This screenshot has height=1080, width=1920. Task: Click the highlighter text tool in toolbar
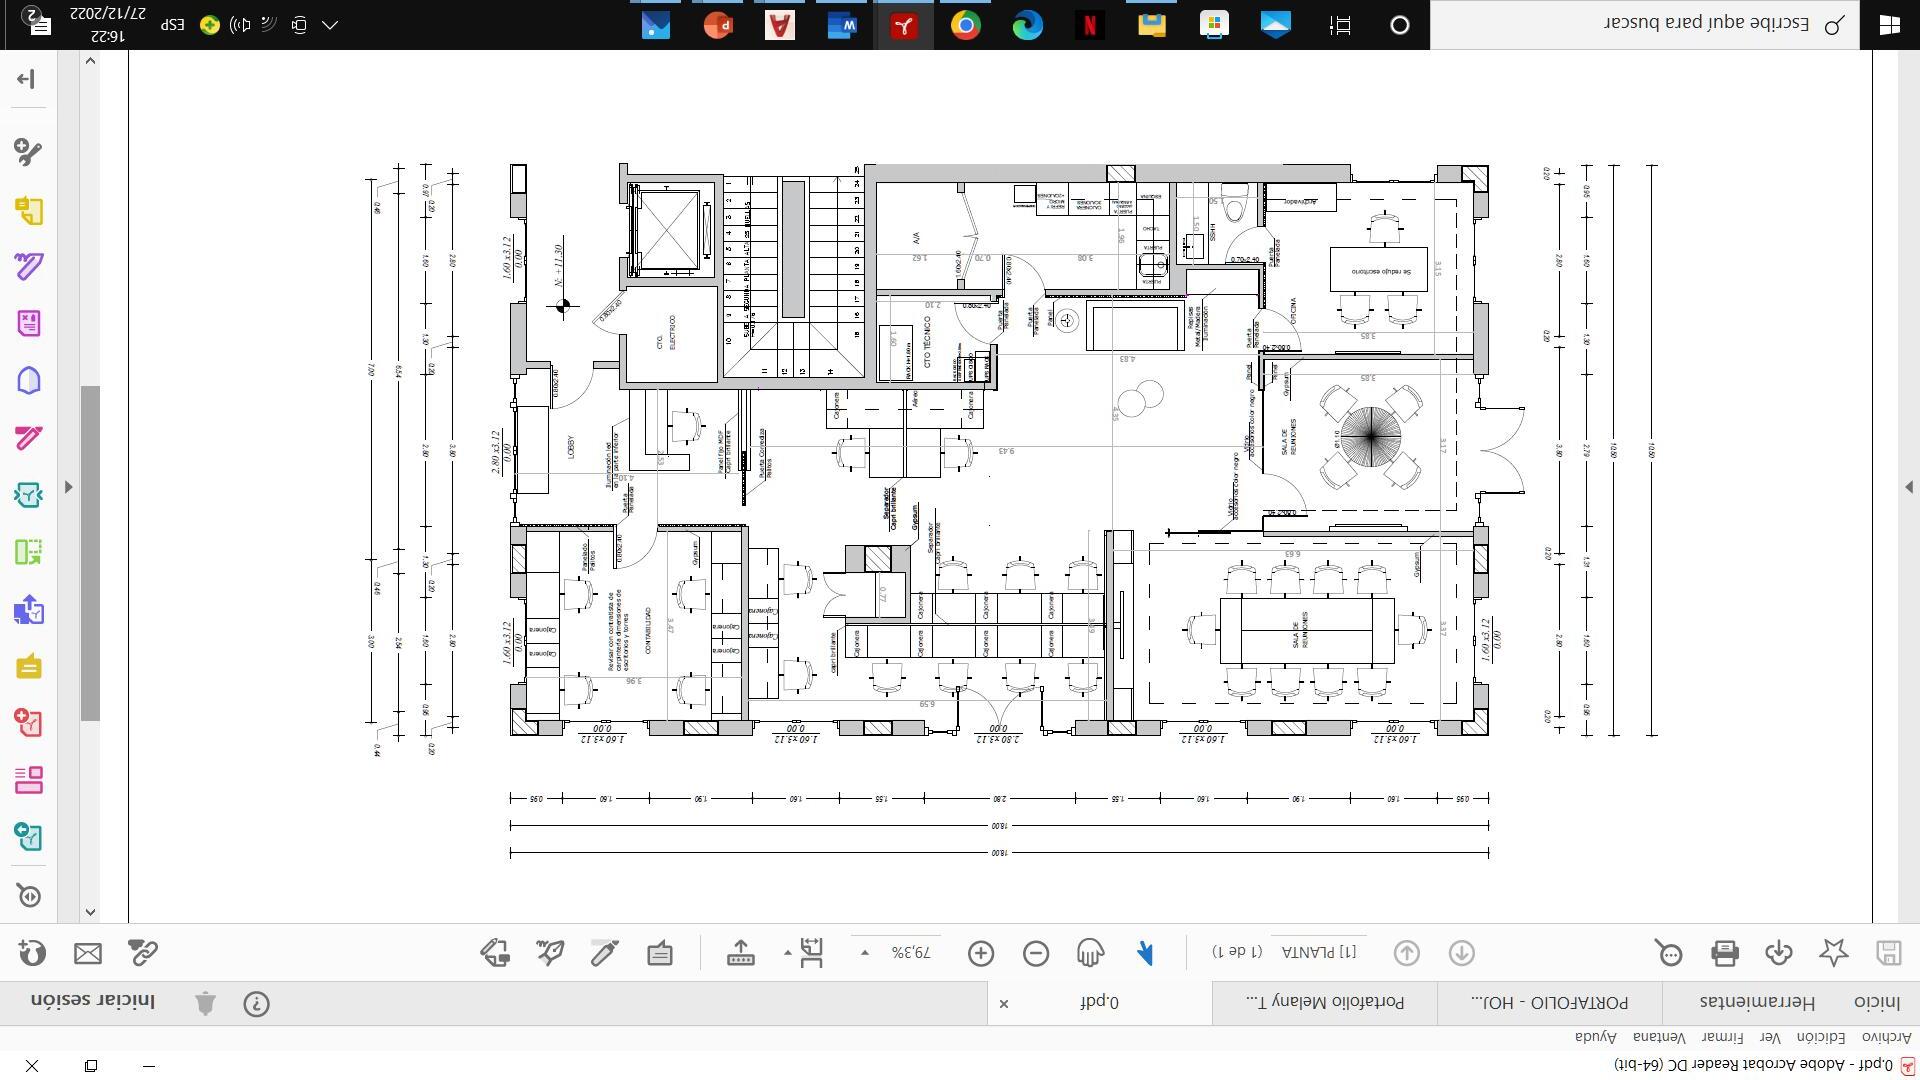(604, 953)
